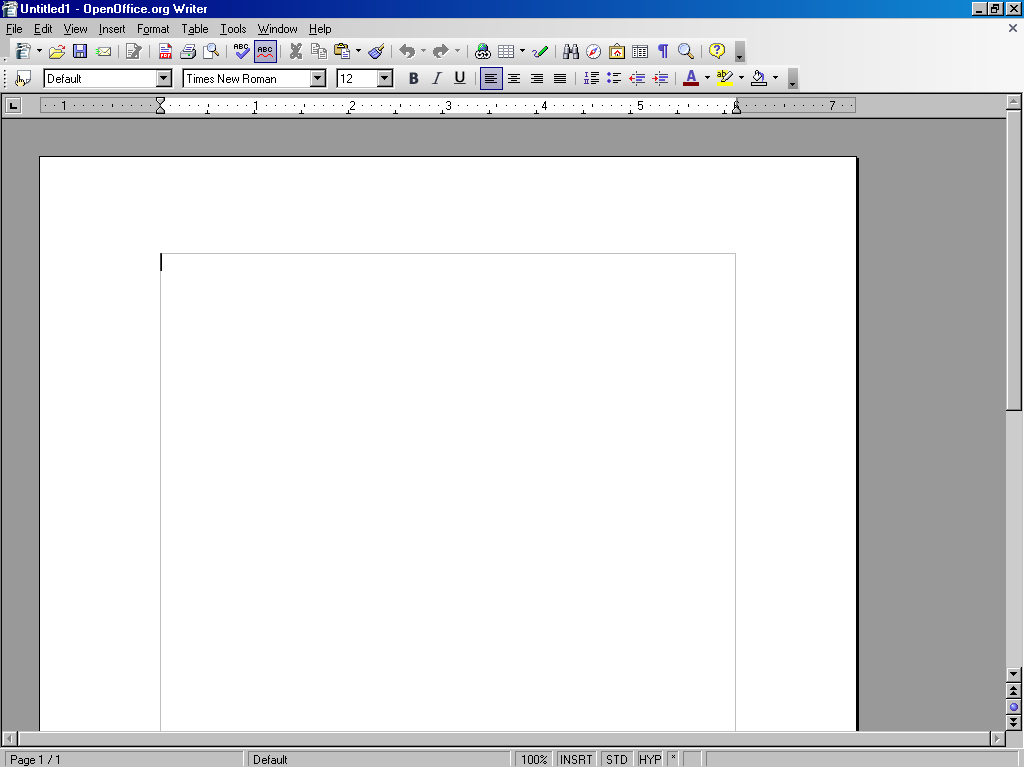Open Styles and Formatting window icon

pyautogui.click(x=24, y=78)
